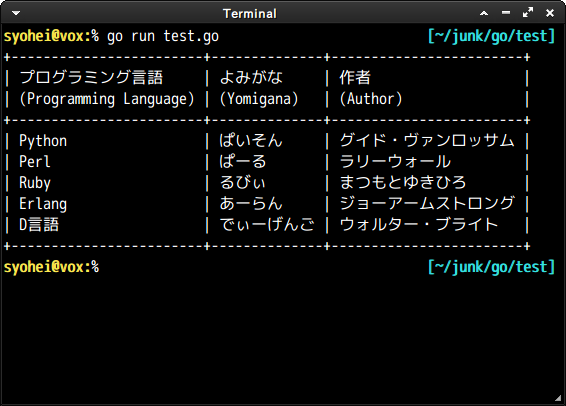This screenshot has width=566, height=406.
Task: Click the 'るびぃ' reading cell
Action: tap(243, 183)
